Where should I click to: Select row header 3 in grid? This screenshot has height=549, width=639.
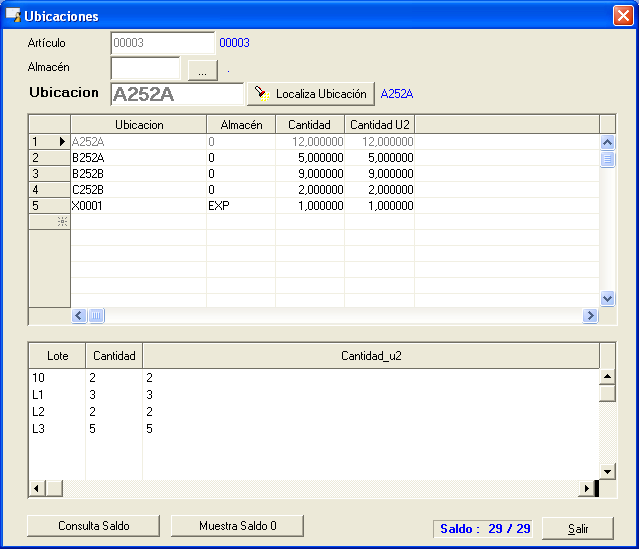tap(49, 174)
